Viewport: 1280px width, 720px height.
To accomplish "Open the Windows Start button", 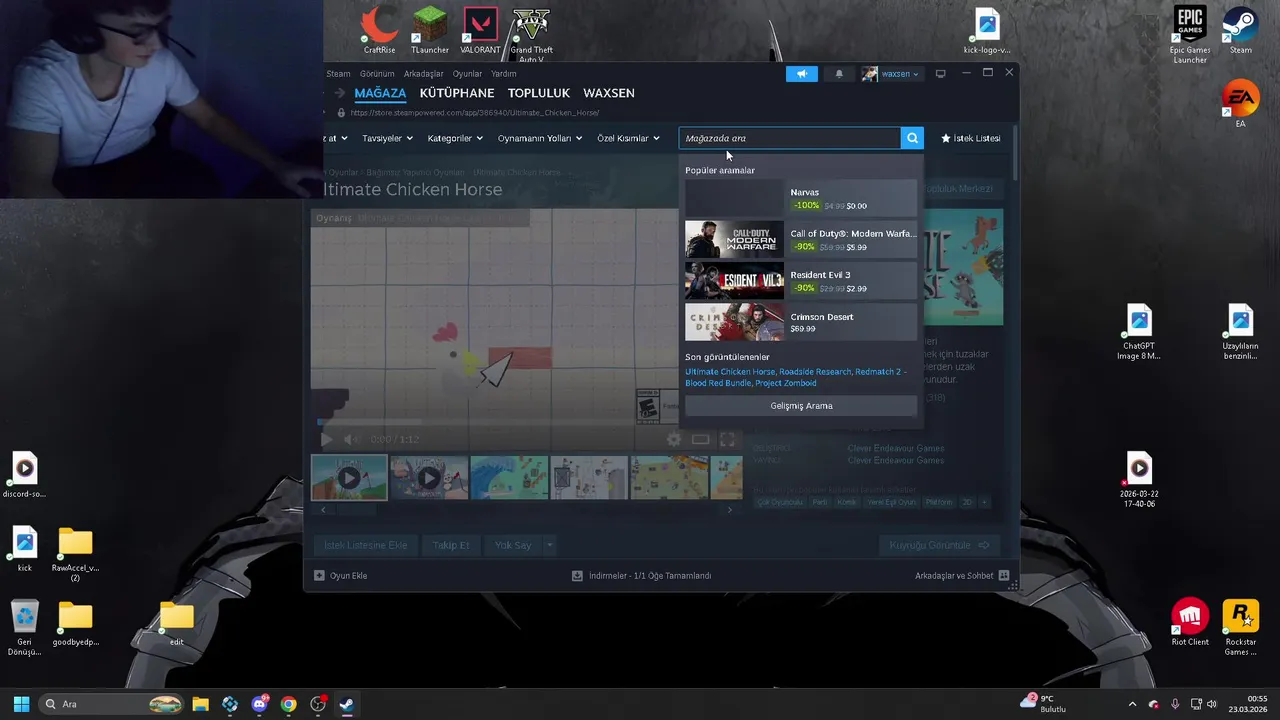I will pos(21,704).
